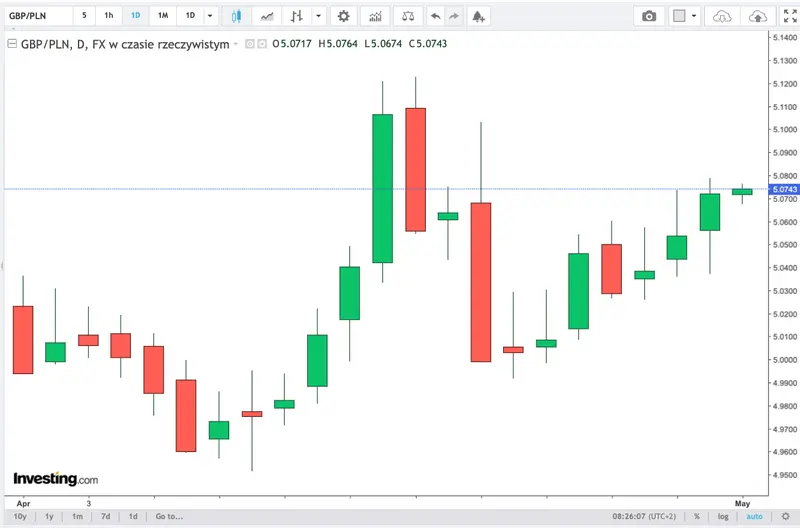Click the compare symbols scales icon

(x=408, y=16)
